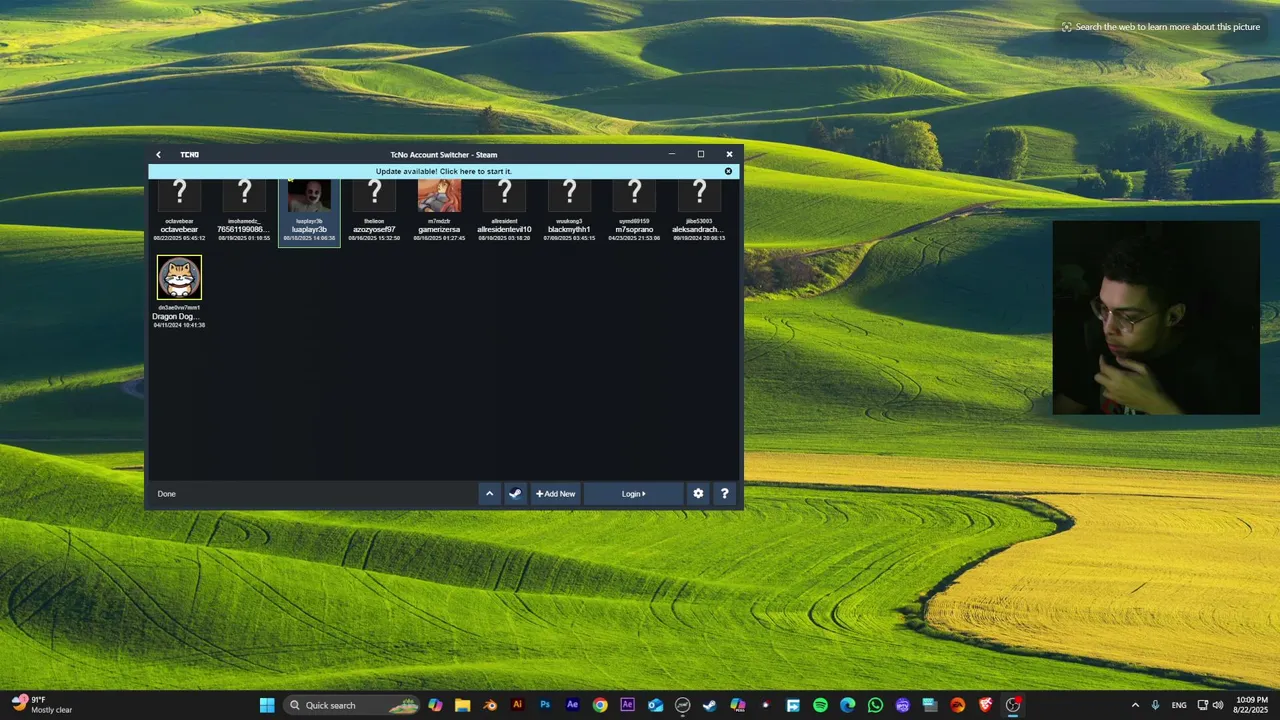The image size is (1280, 720).
Task: Click the Quick search box on the taskbar
Action: 351,705
